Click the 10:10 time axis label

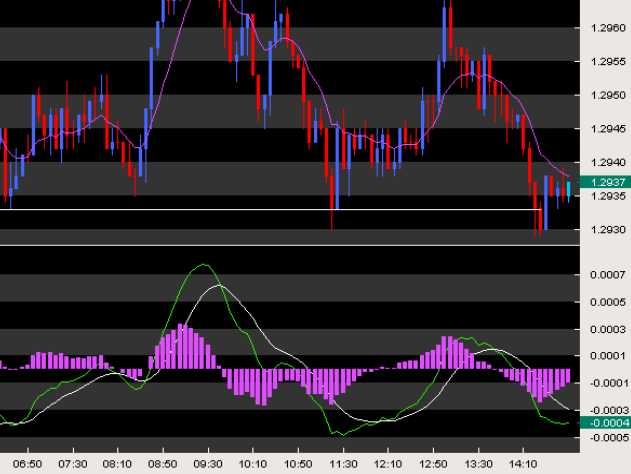coord(253,464)
